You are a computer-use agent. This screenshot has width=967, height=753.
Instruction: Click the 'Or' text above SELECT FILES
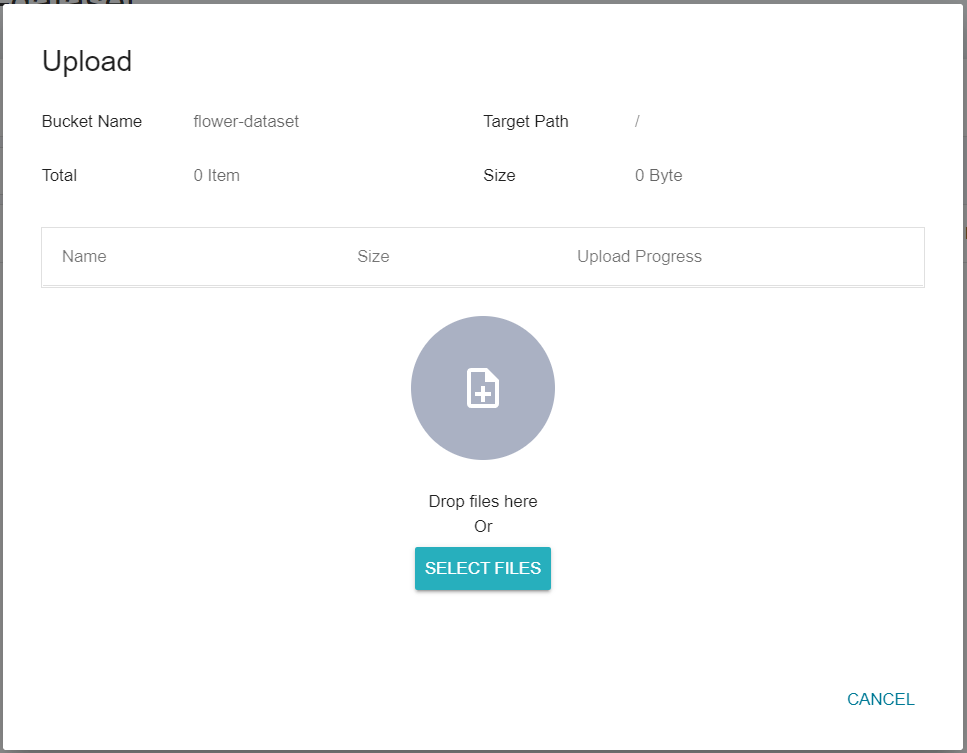483,526
